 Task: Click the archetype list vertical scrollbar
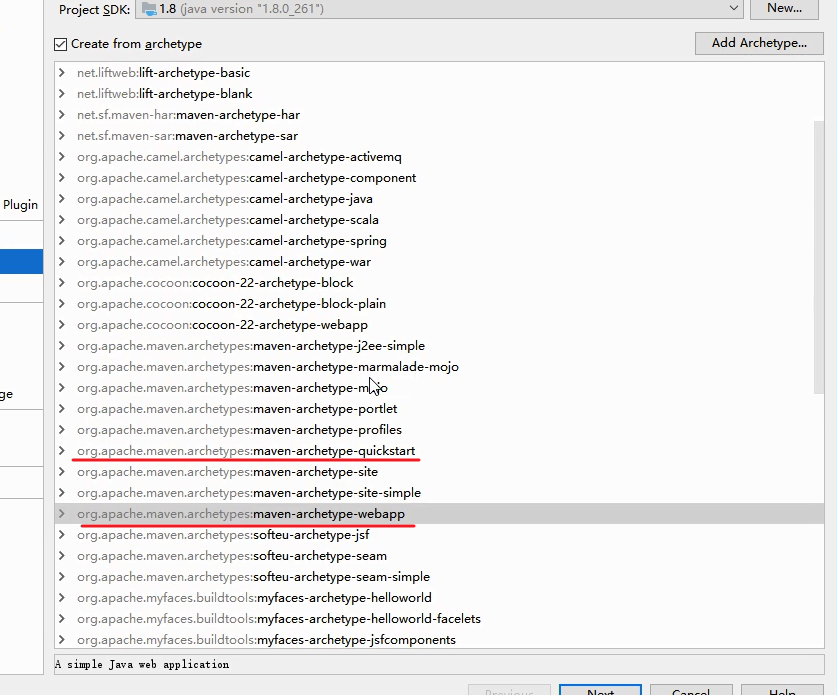click(818, 257)
